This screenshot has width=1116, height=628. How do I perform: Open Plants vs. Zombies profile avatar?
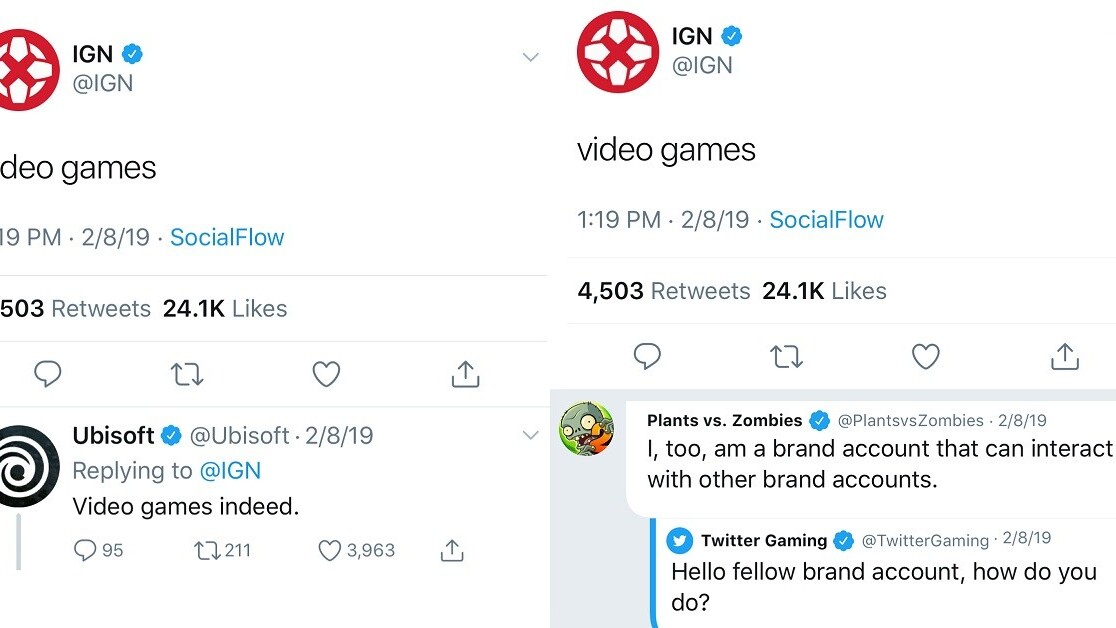point(585,428)
